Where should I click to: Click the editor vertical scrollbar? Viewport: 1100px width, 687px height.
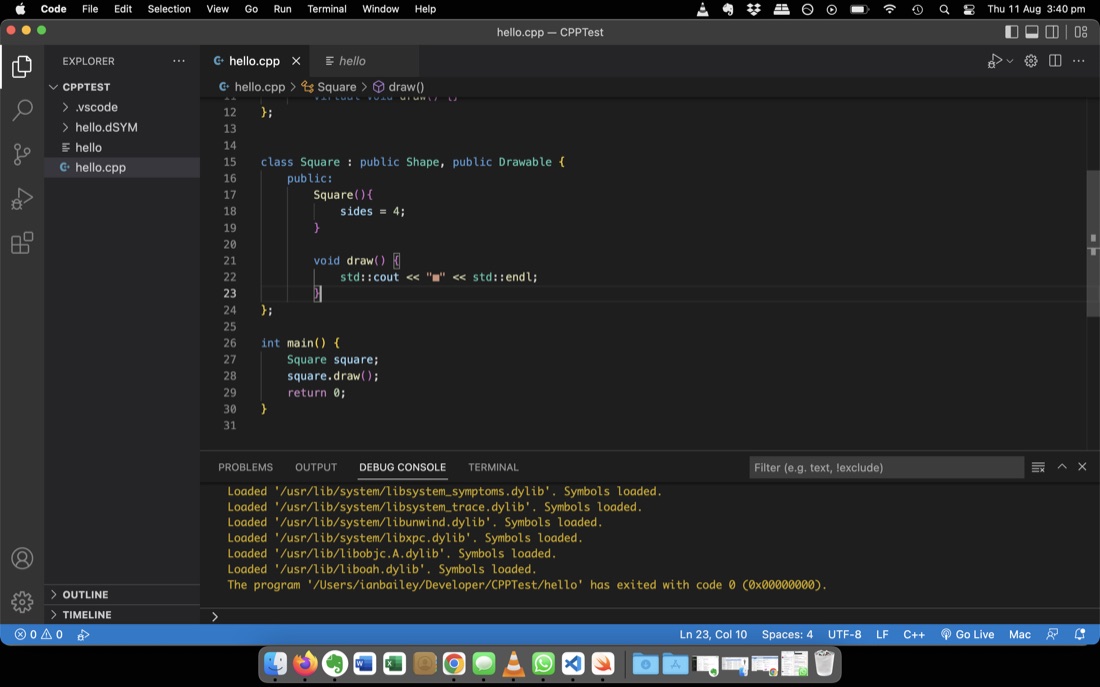coord(1093,243)
